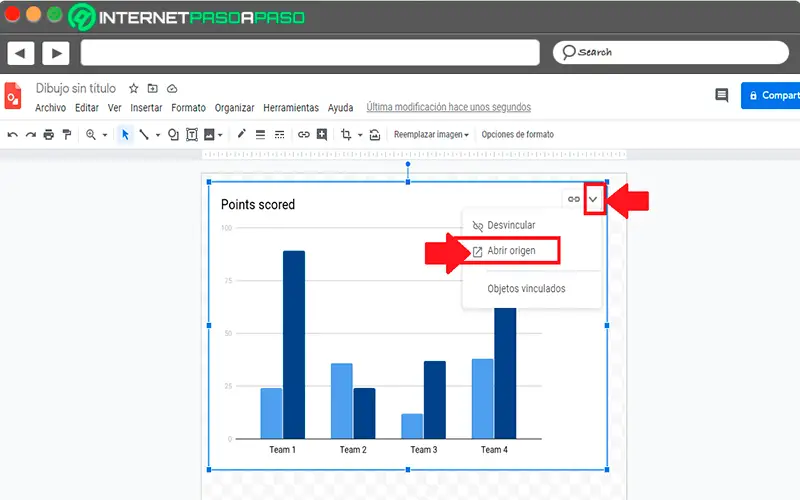
Task: Click the rotation handle above the chart
Action: point(408,164)
